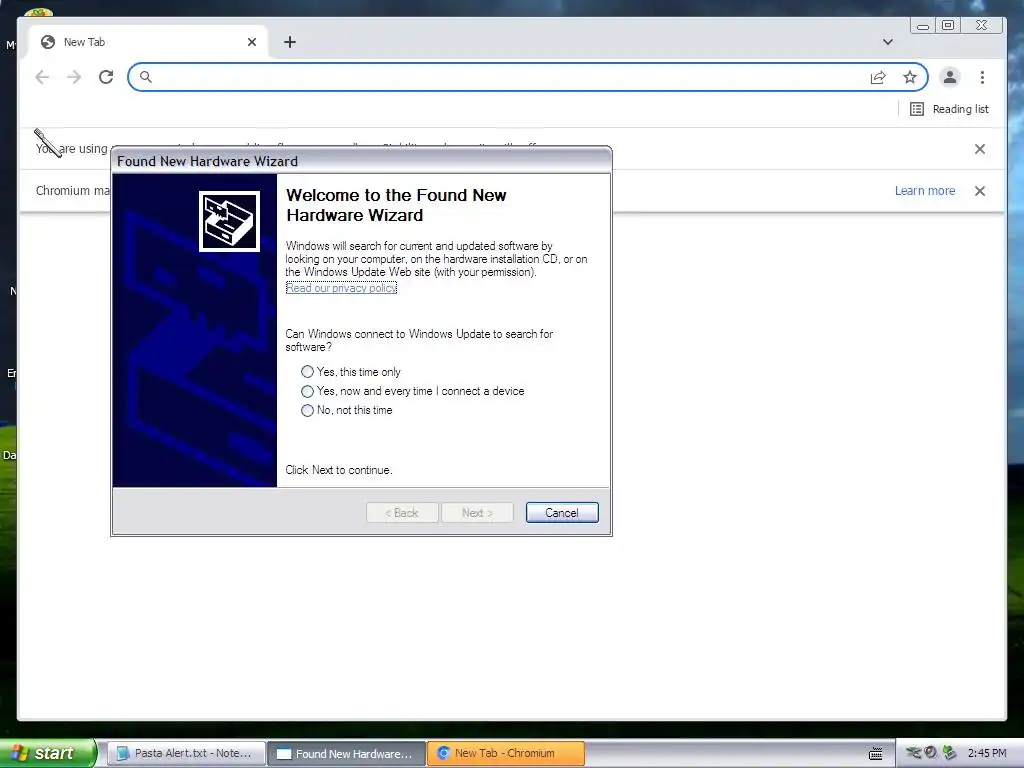Click green new hardware tray icon

pos(949,753)
